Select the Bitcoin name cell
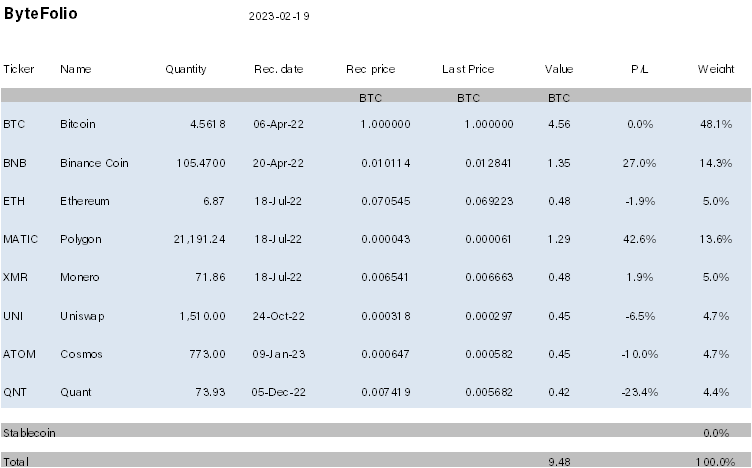752x468 pixels. click(x=78, y=124)
